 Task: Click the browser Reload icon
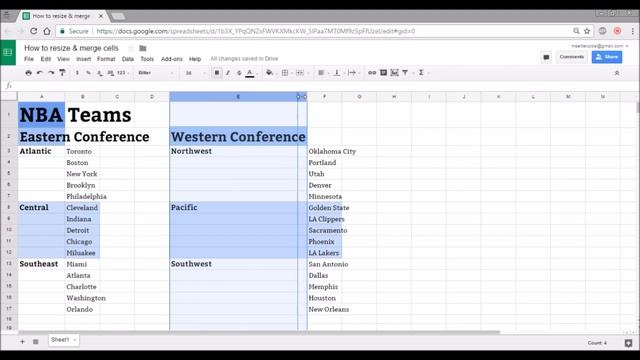[33, 31]
